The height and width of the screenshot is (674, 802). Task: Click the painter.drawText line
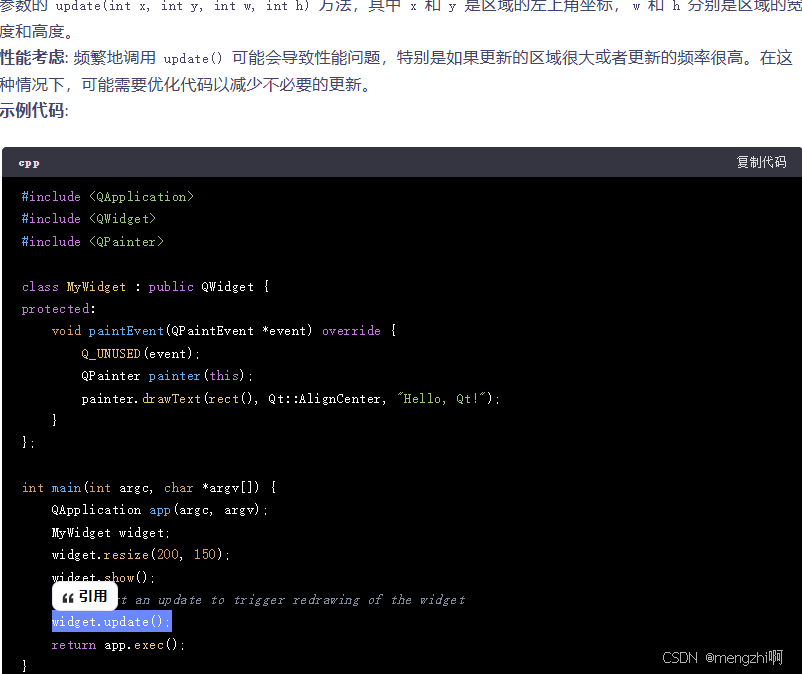click(x=290, y=398)
